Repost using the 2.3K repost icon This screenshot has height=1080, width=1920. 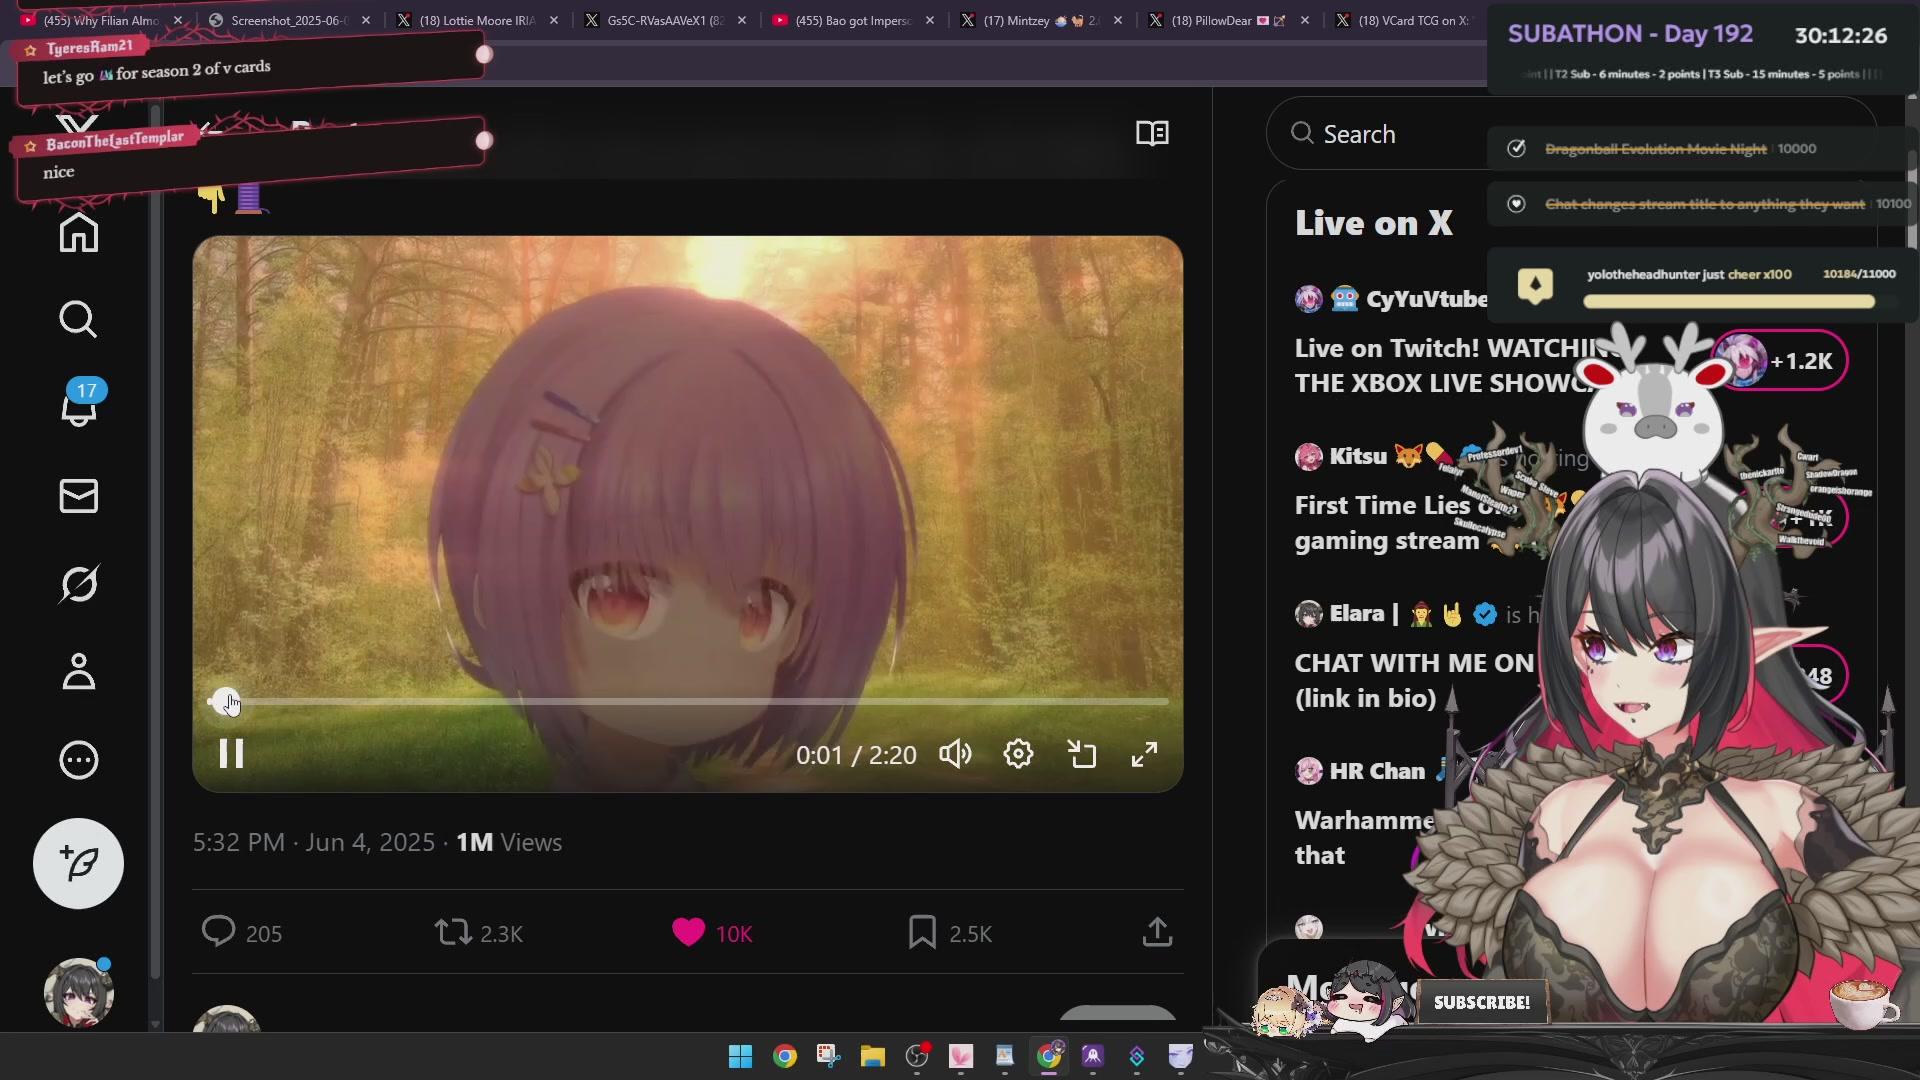point(478,932)
